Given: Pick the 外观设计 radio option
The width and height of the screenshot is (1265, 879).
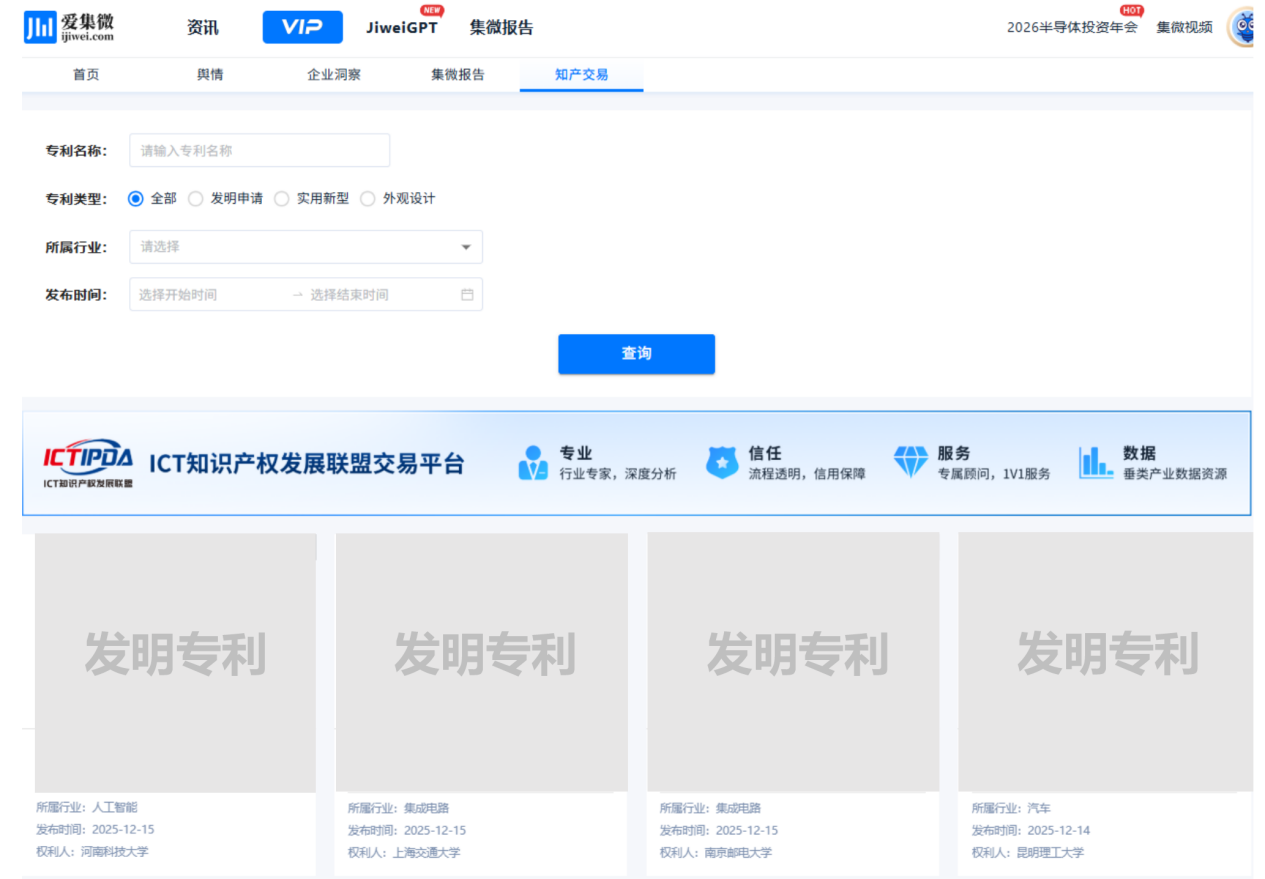Looking at the screenshot, I should pyautogui.click(x=368, y=199).
